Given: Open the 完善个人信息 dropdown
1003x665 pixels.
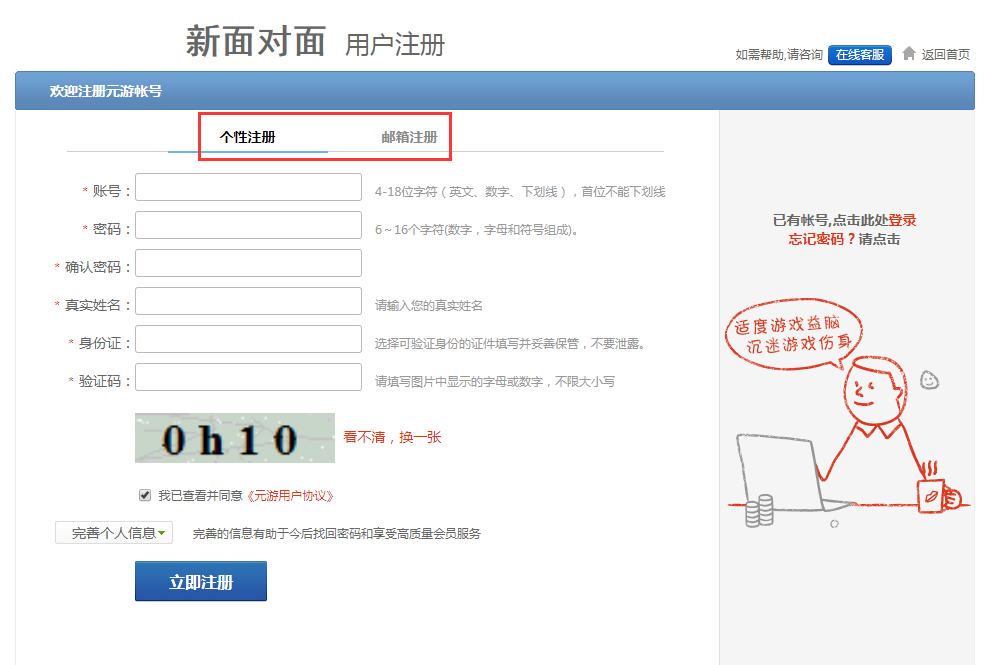Looking at the screenshot, I should pos(113,532).
